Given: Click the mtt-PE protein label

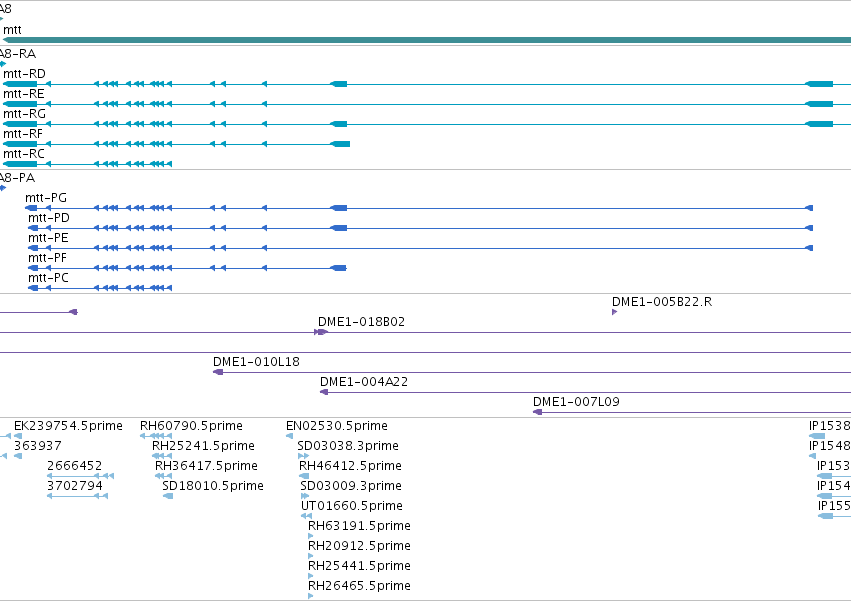Looking at the screenshot, I should pyautogui.click(x=48, y=238).
